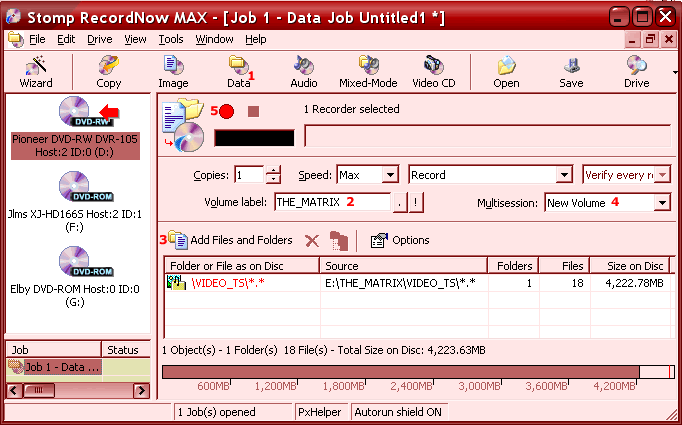The image size is (682, 425).
Task: Open the Verify every dropdown
Action: click(662, 175)
